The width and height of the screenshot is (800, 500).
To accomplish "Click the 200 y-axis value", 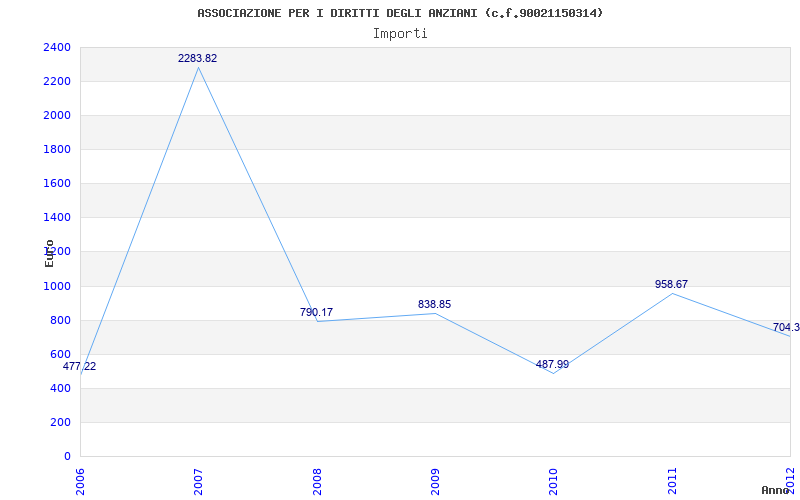I will tap(60, 422).
